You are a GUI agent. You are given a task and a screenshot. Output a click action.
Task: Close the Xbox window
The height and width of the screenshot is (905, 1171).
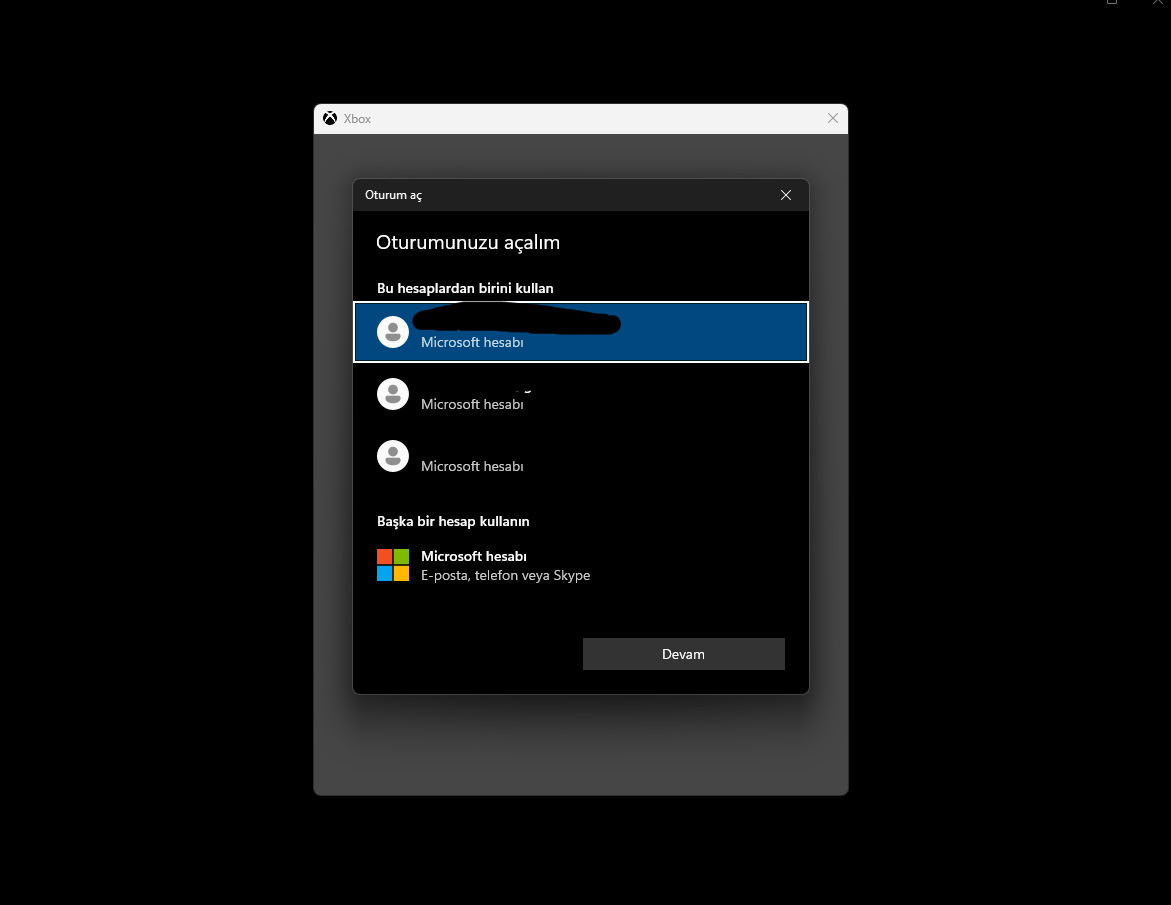(x=833, y=118)
